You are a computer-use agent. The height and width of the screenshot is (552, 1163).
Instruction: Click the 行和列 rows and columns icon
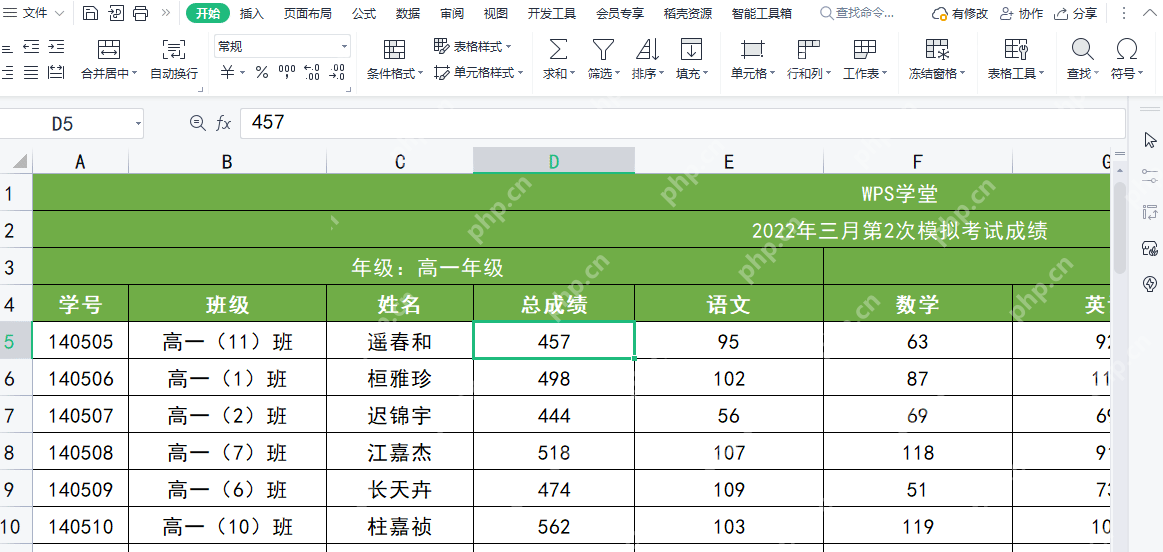[x=808, y=50]
